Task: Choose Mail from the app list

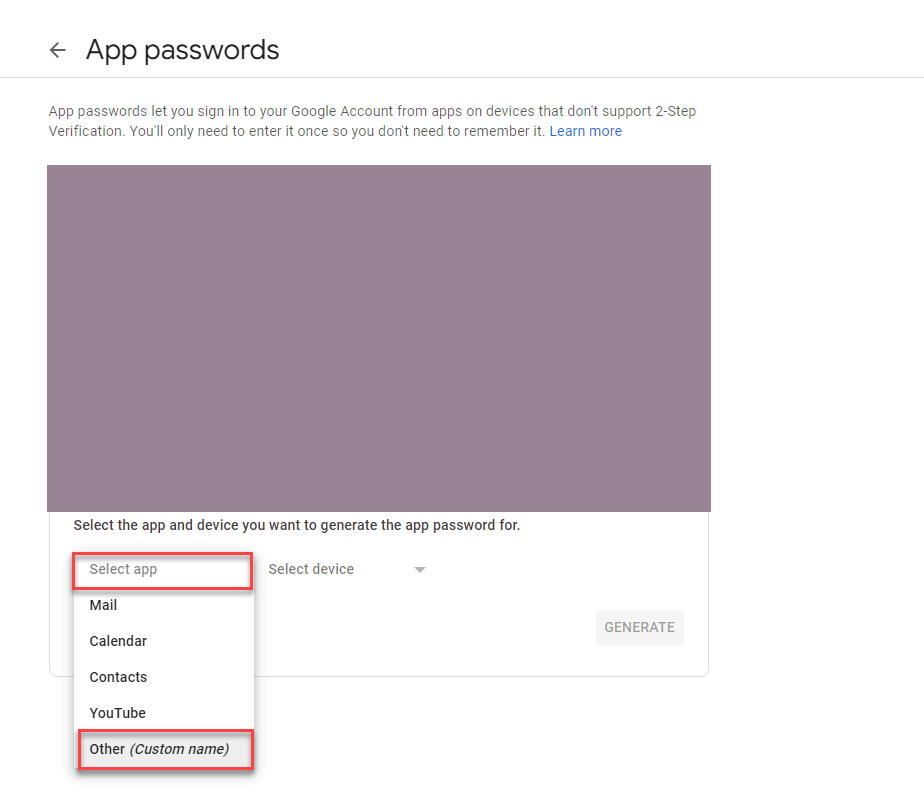Action: tap(104, 605)
